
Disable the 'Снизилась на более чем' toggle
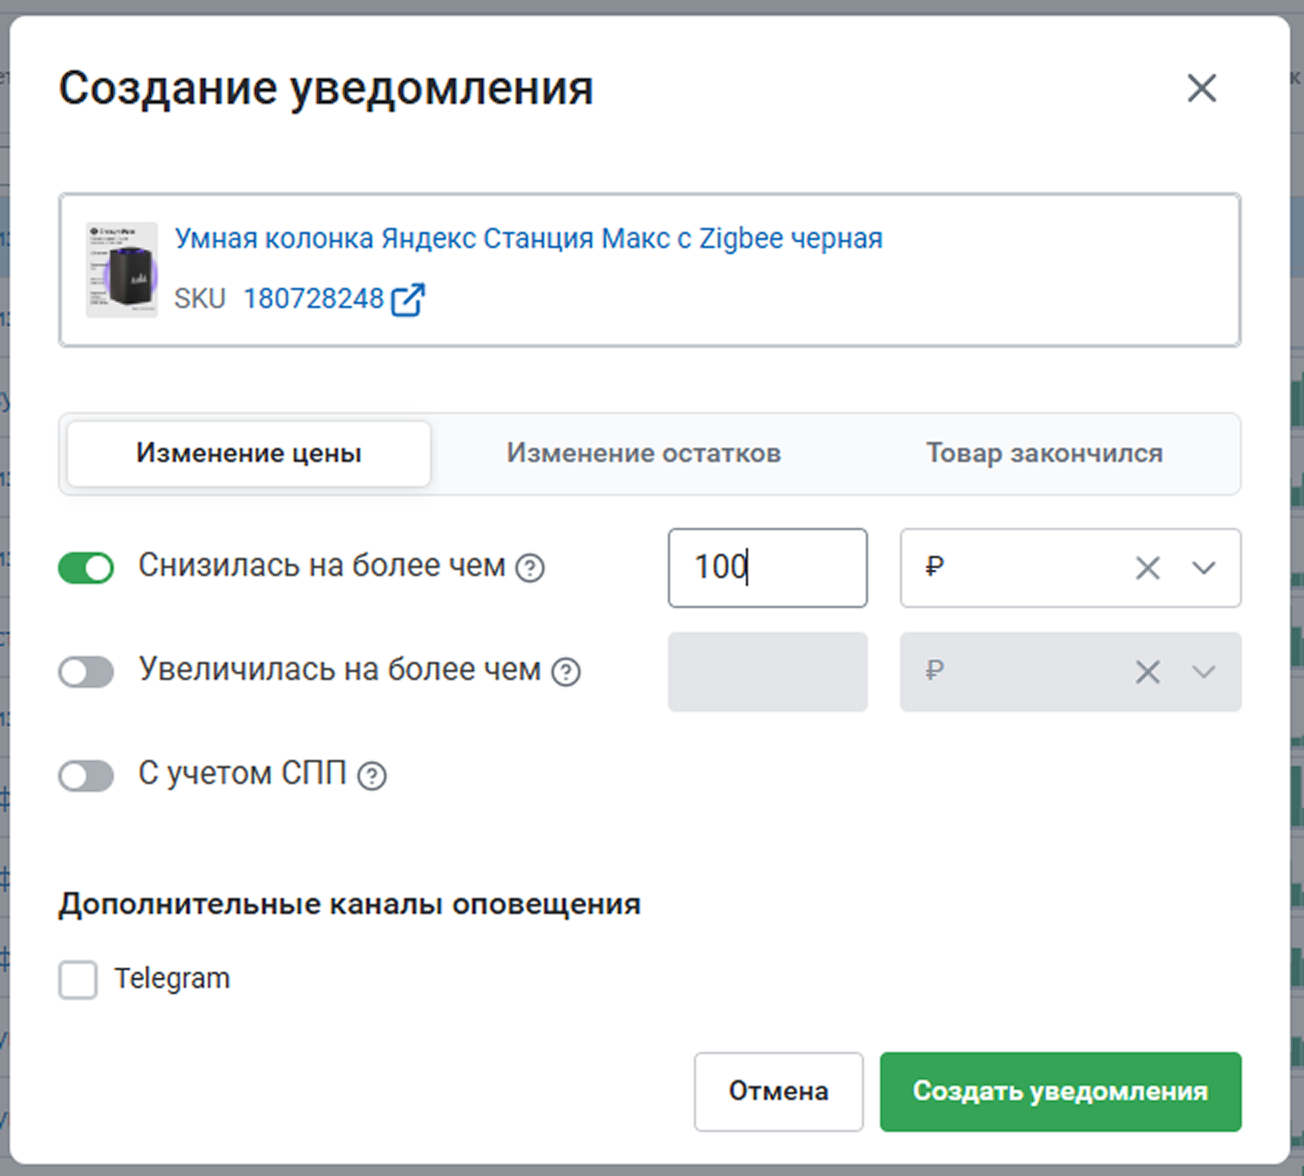[x=86, y=568]
